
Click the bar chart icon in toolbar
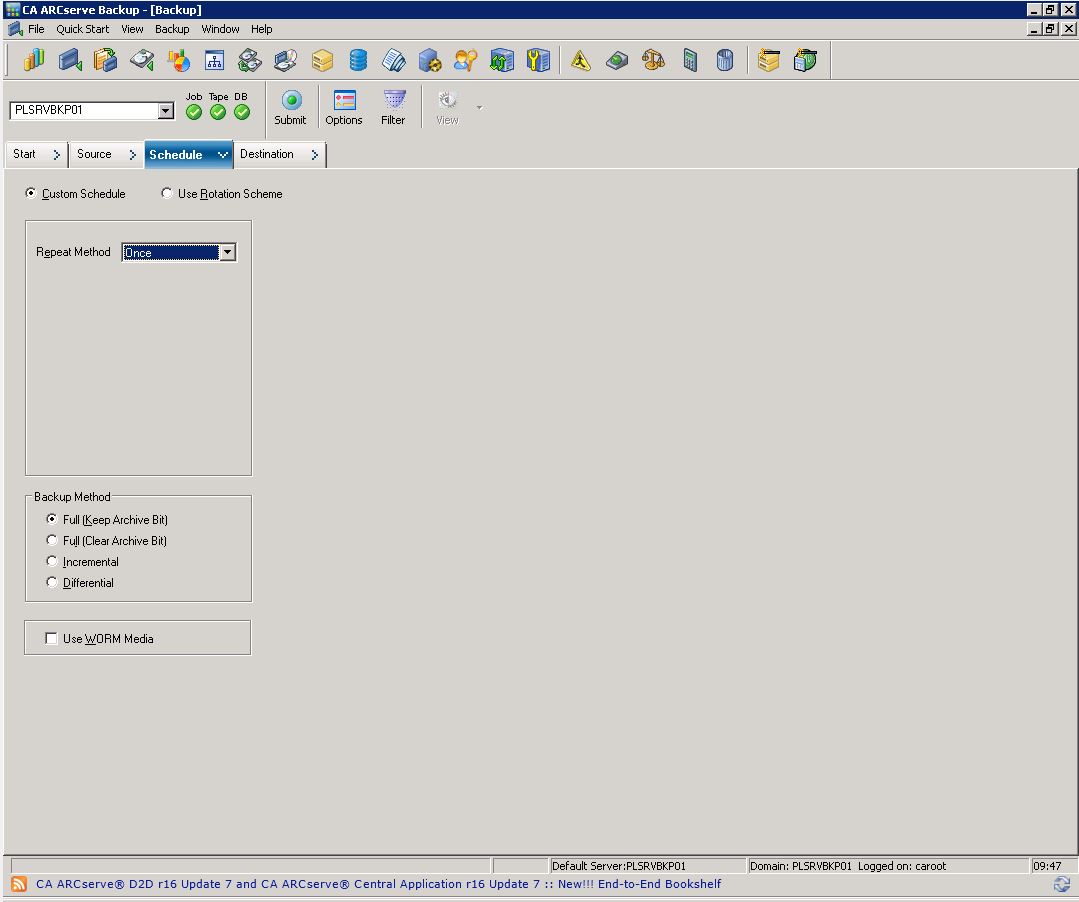[34, 61]
